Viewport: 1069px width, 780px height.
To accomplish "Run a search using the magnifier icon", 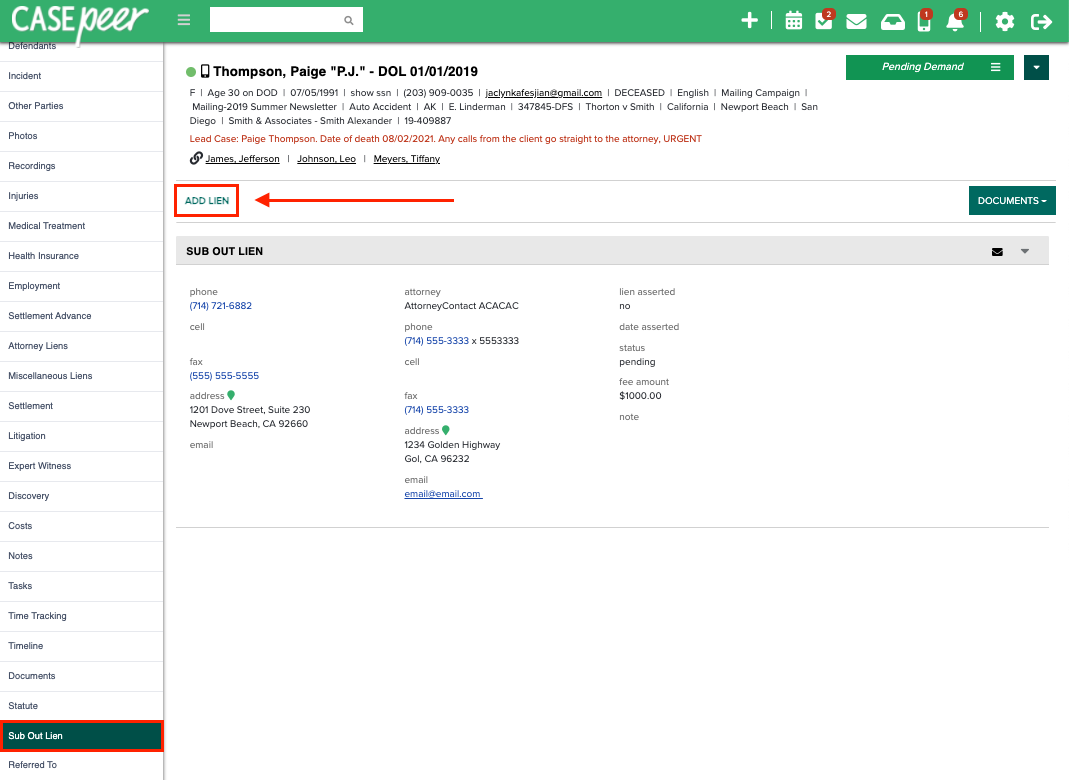I will [x=348, y=19].
